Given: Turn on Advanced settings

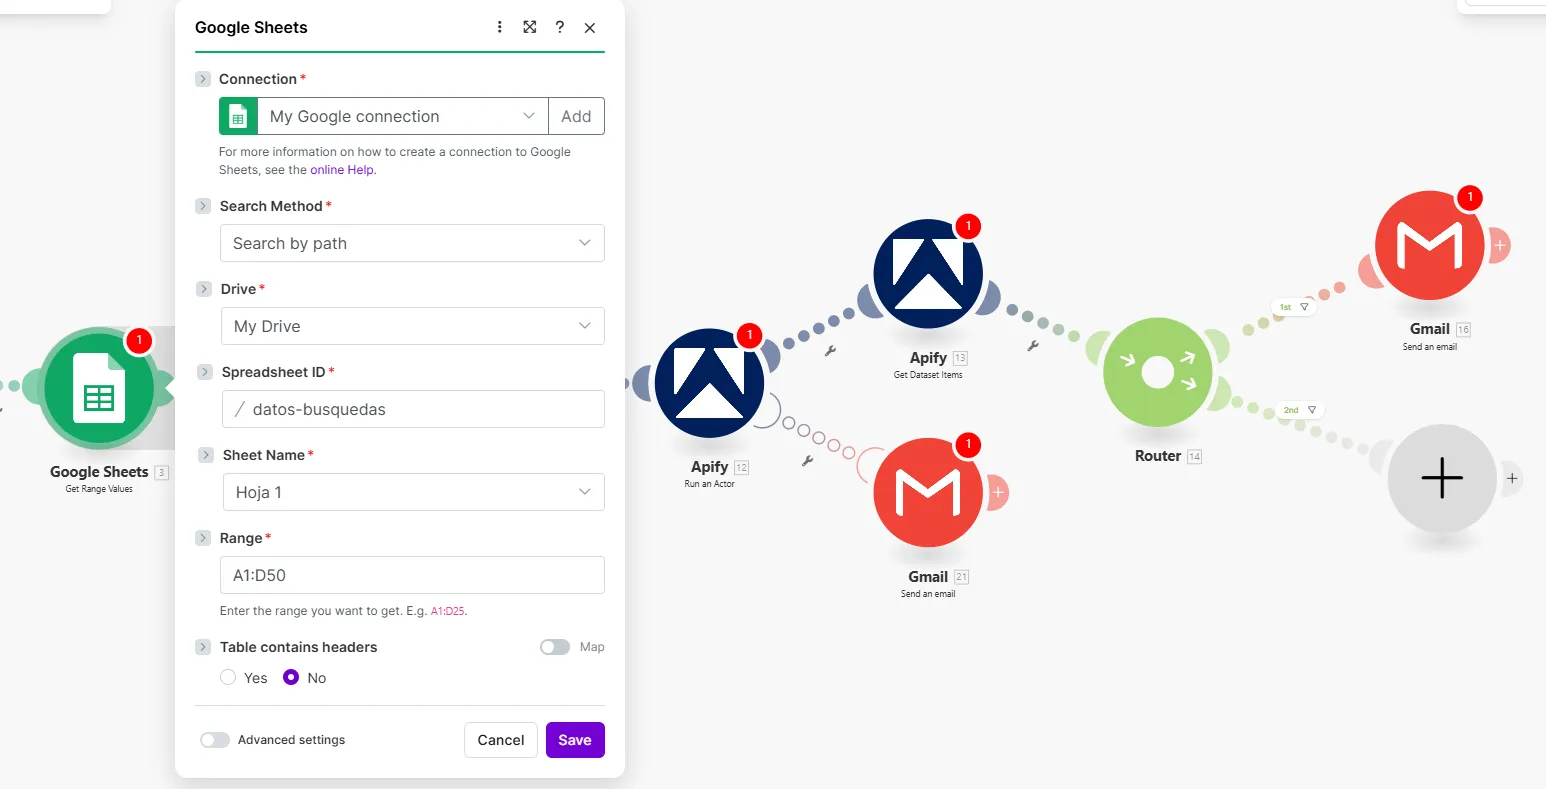Looking at the screenshot, I should point(214,740).
